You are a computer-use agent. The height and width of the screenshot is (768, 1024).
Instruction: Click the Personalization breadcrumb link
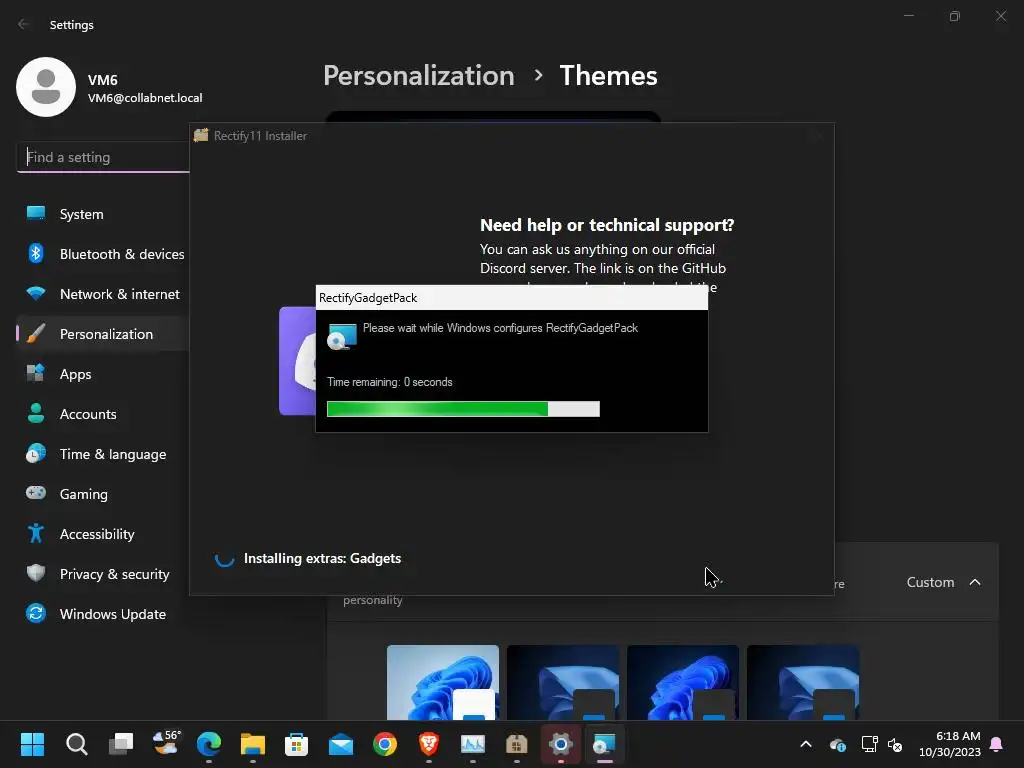point(419,76)
